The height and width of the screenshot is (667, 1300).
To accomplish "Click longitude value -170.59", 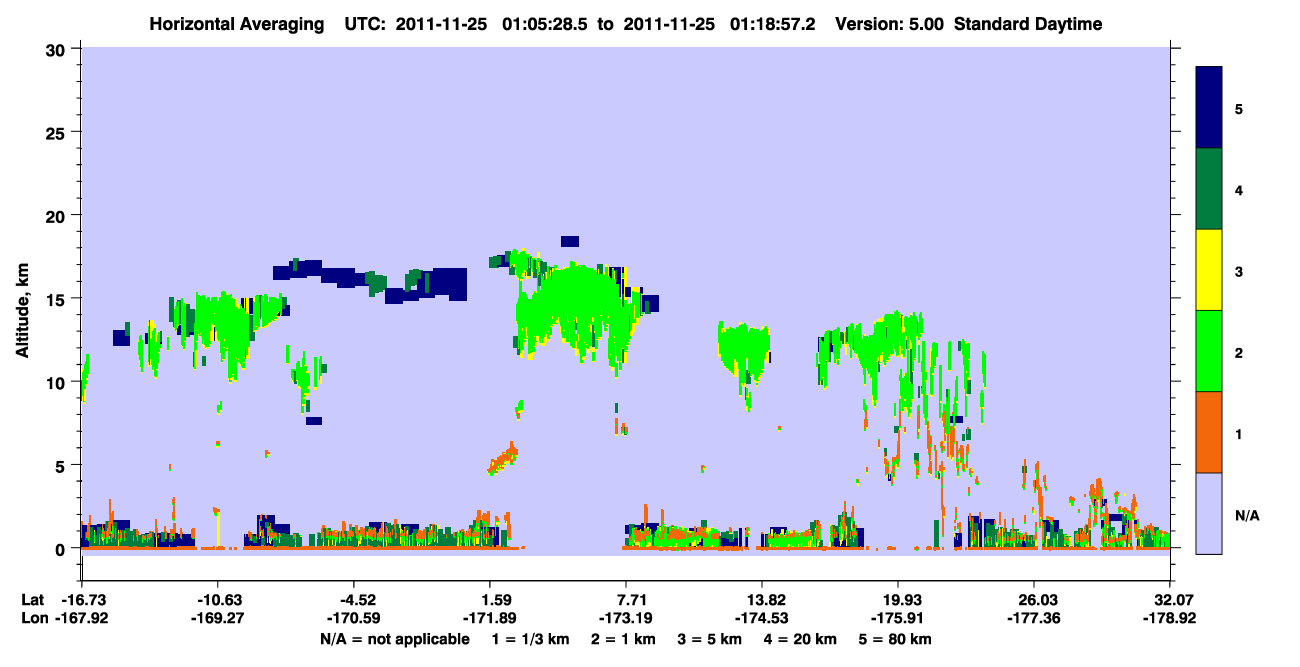I will click(353, 618).
